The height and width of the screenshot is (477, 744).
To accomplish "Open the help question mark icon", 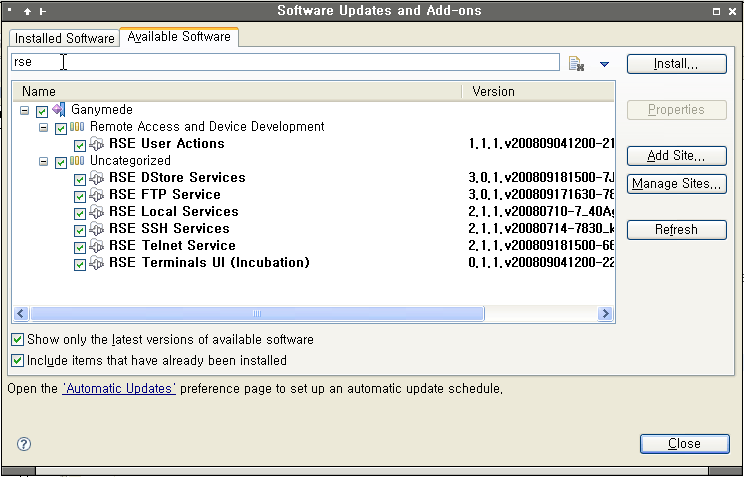I will pyautogui.click(x=24, y=444).
